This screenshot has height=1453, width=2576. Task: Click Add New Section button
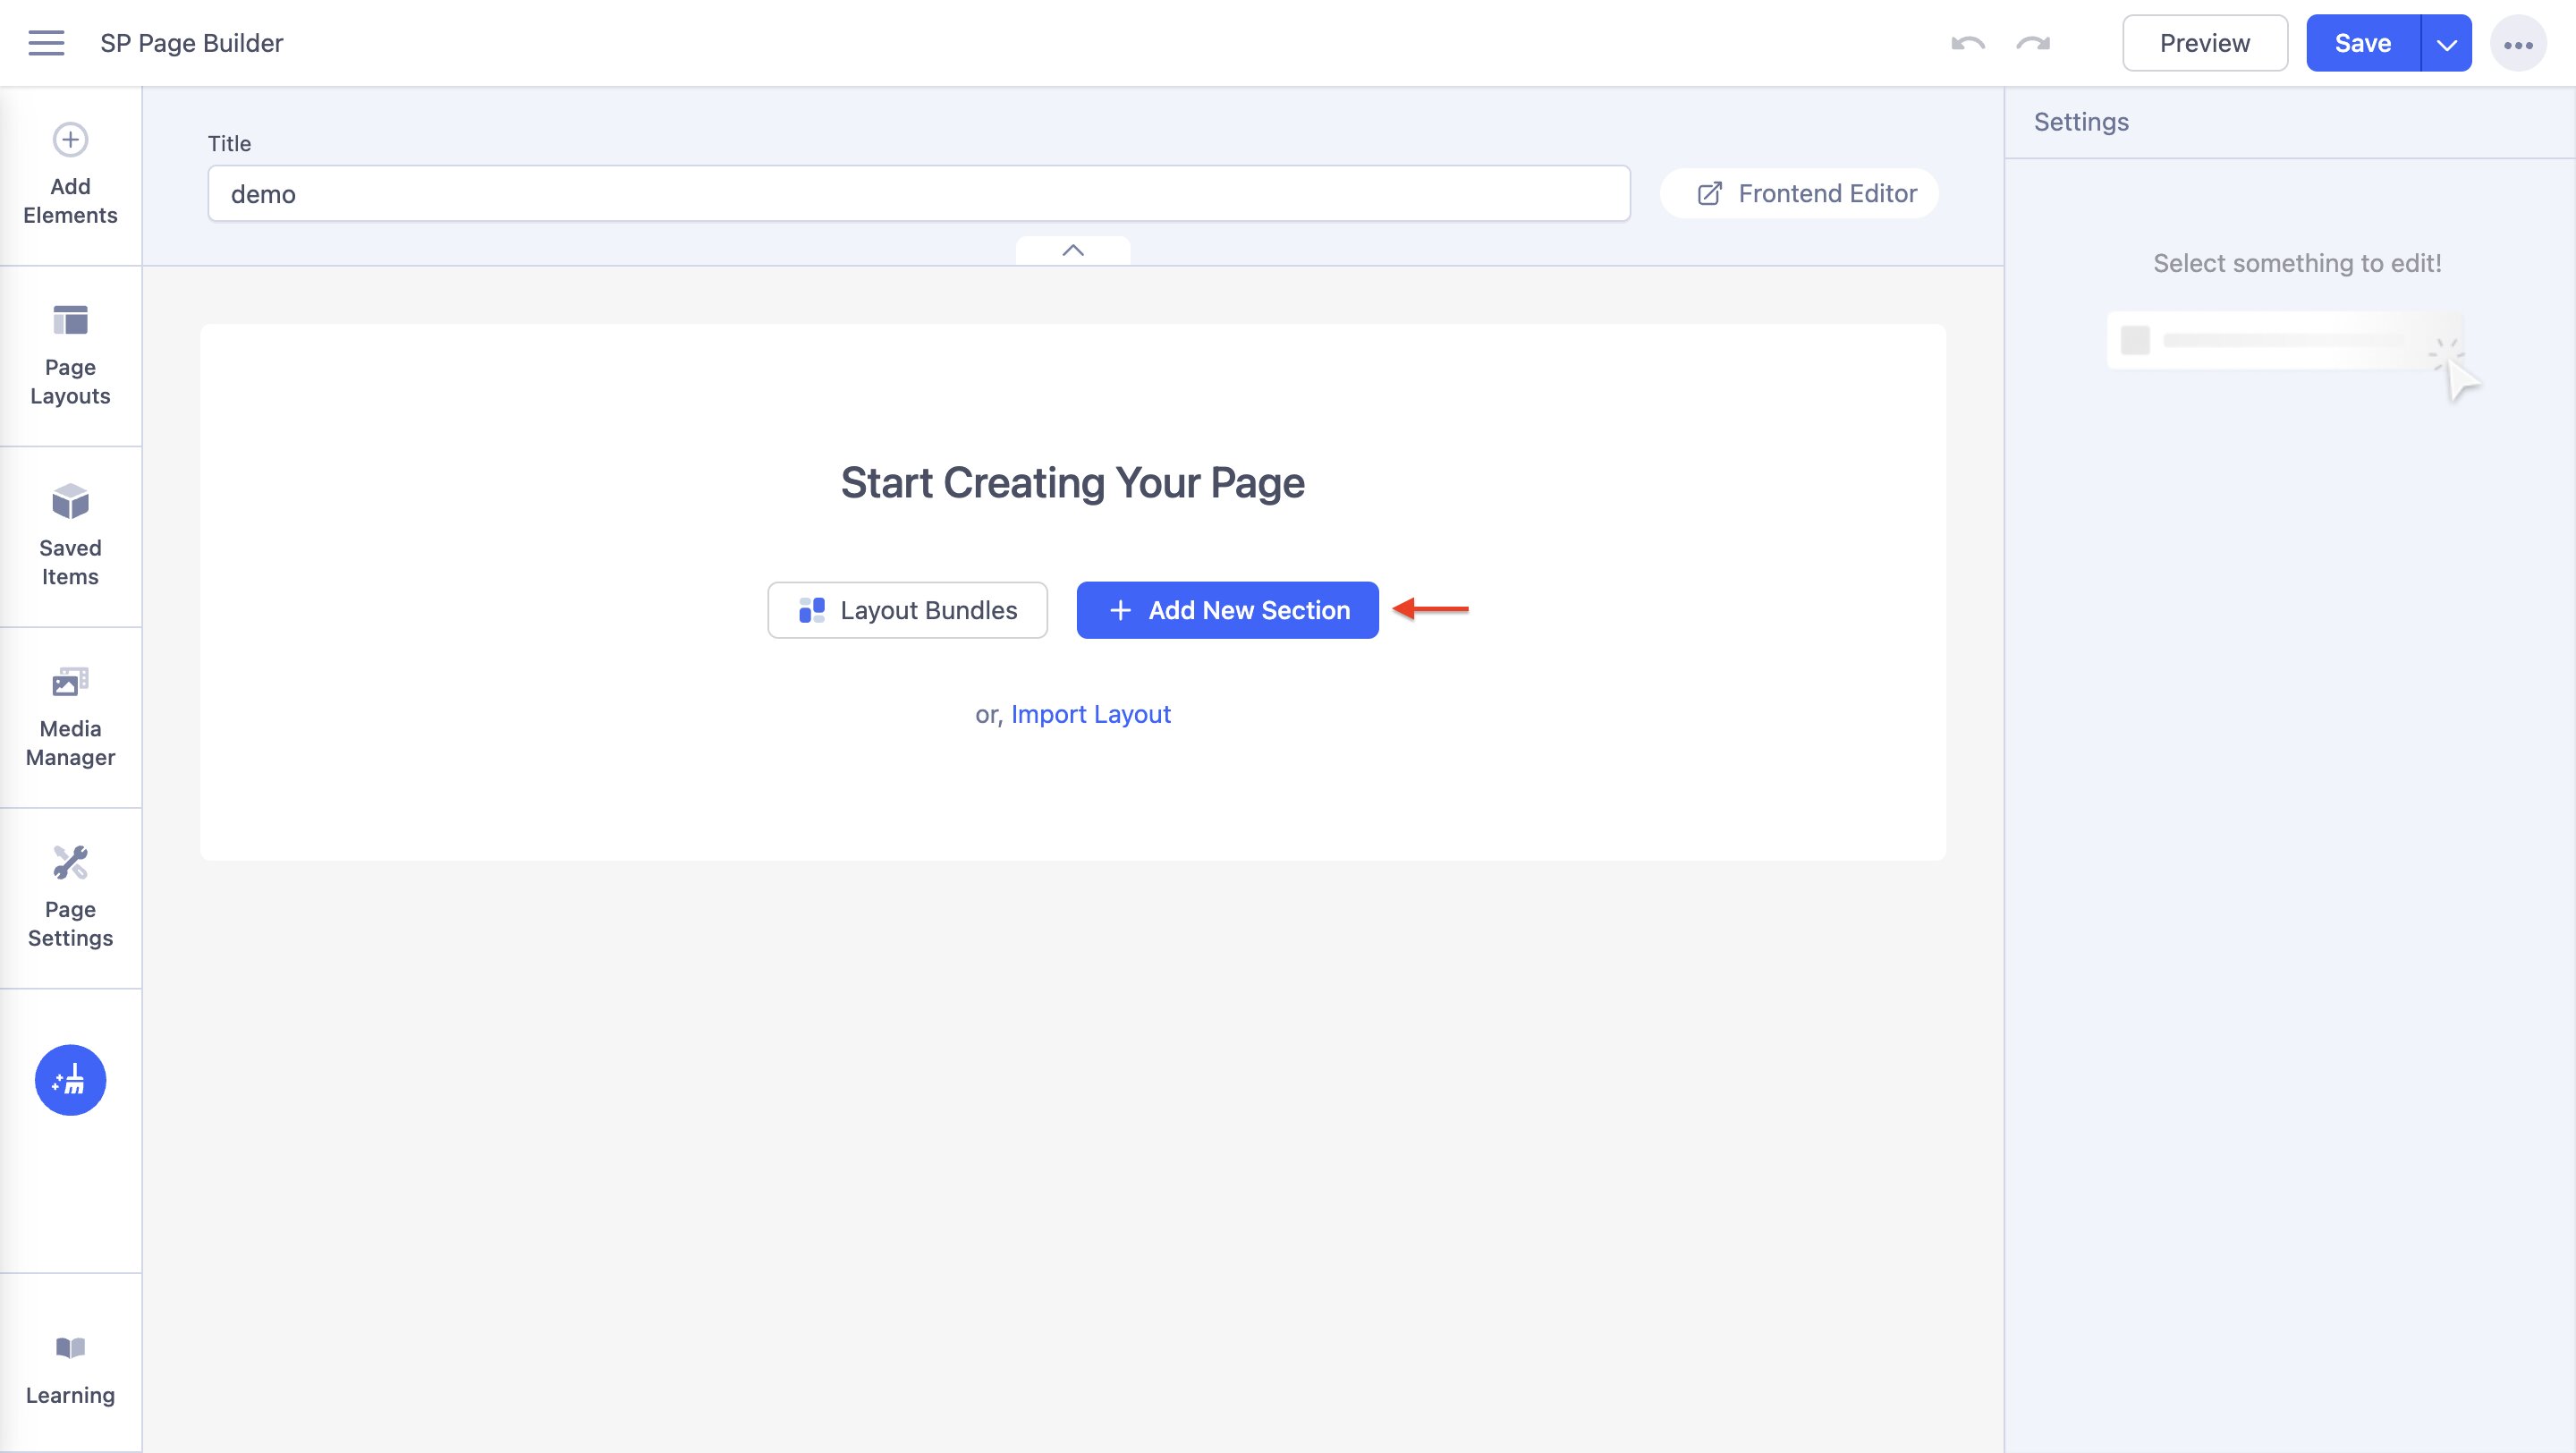tap(1227, 610)
